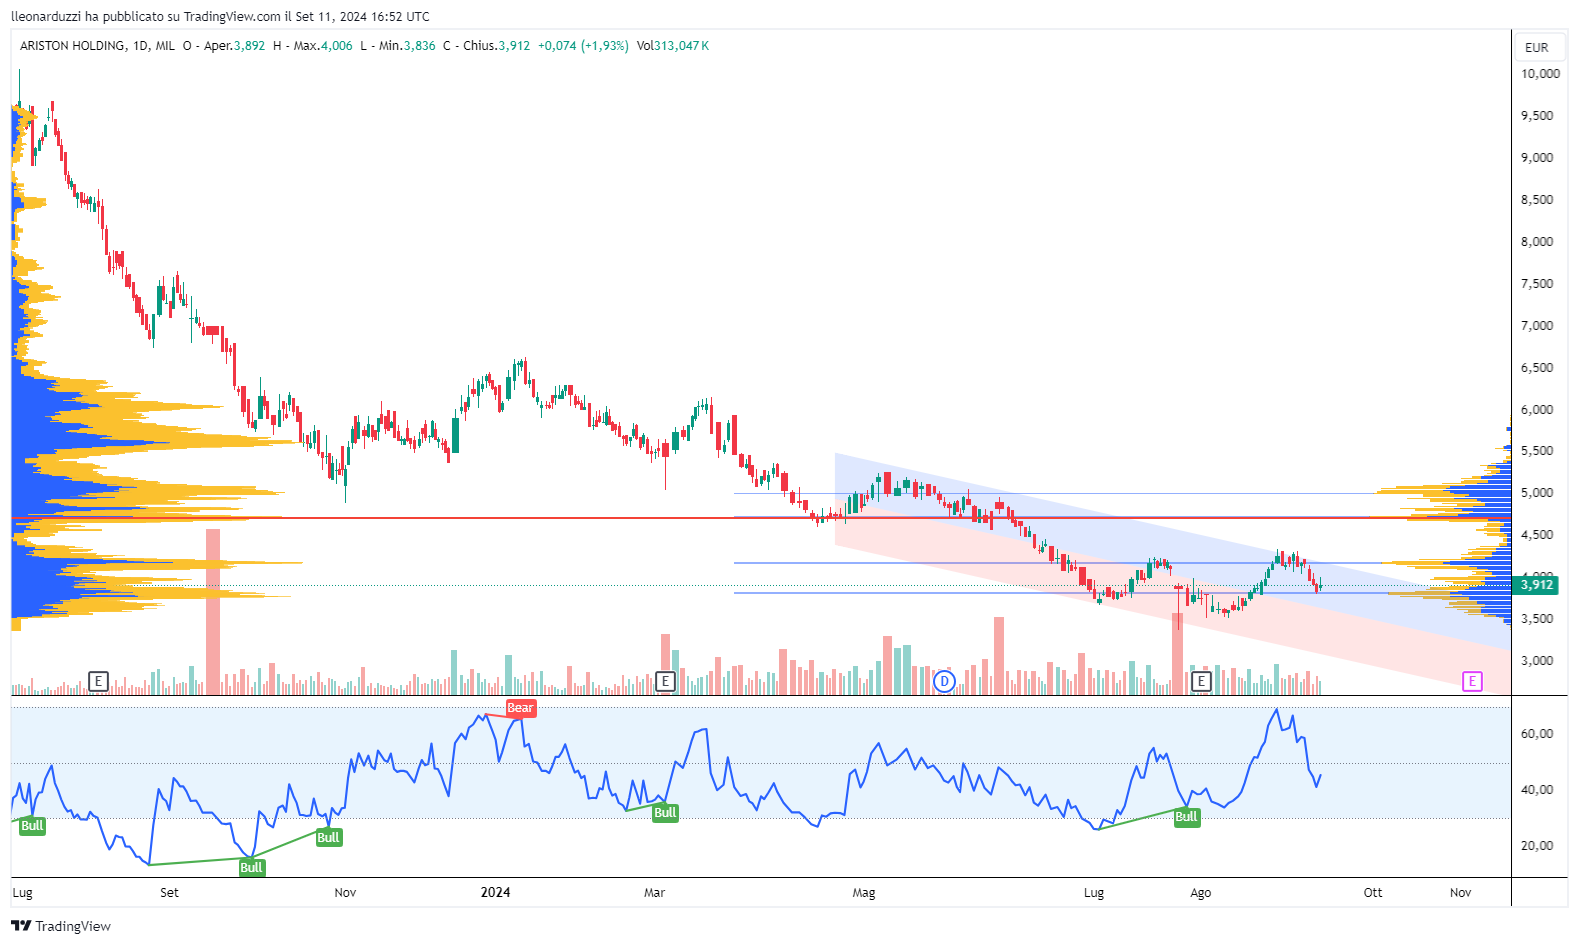Image resolution: width=1579 pixels, height=944 pixels.
Task: Click the Bull label at RSI panel start
Action: coord(32,825)
